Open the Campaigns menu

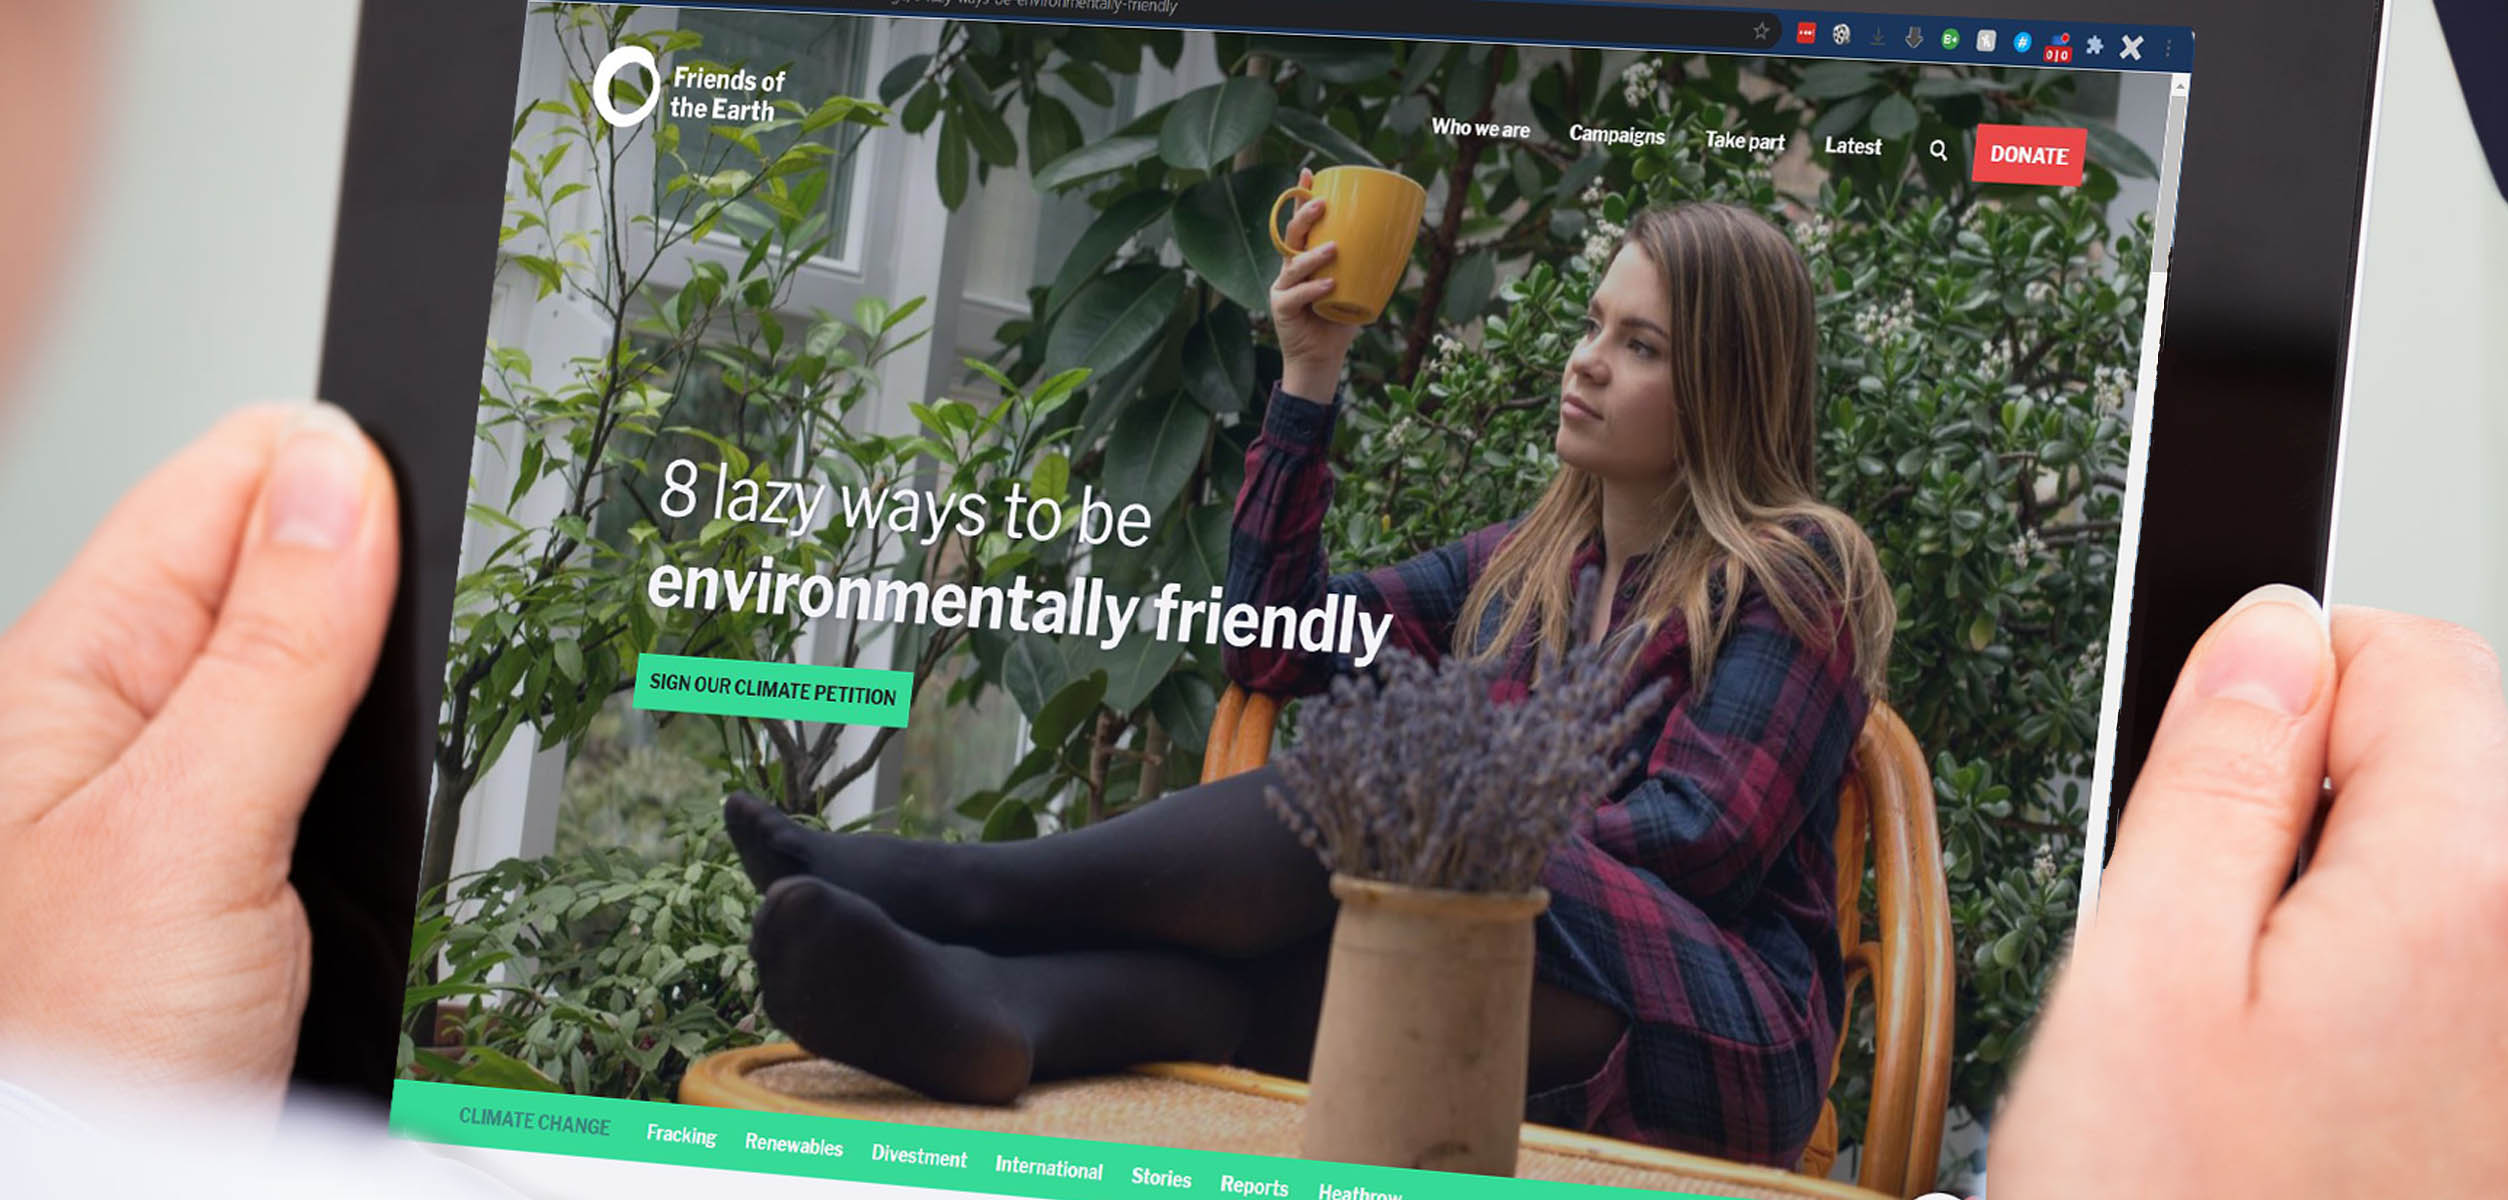(x=1616, y=135)
